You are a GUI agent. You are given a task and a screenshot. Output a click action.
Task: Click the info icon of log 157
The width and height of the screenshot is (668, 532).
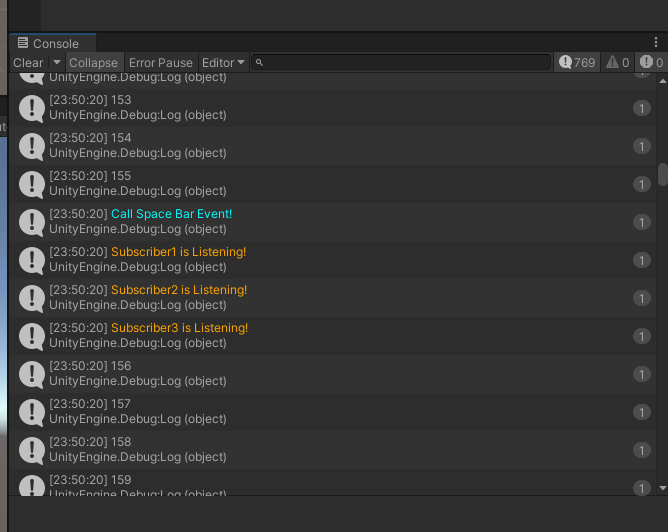point(32,412)
